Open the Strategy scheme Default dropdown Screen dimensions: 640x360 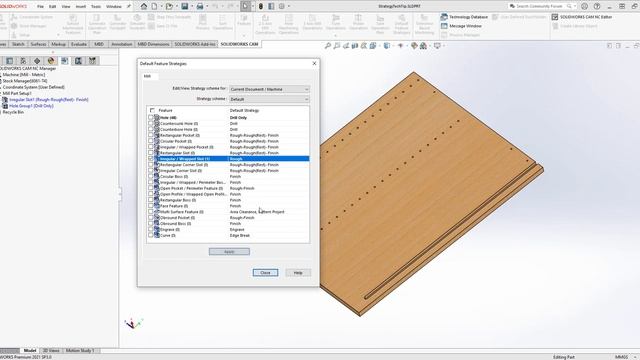(x=269, y=99)
